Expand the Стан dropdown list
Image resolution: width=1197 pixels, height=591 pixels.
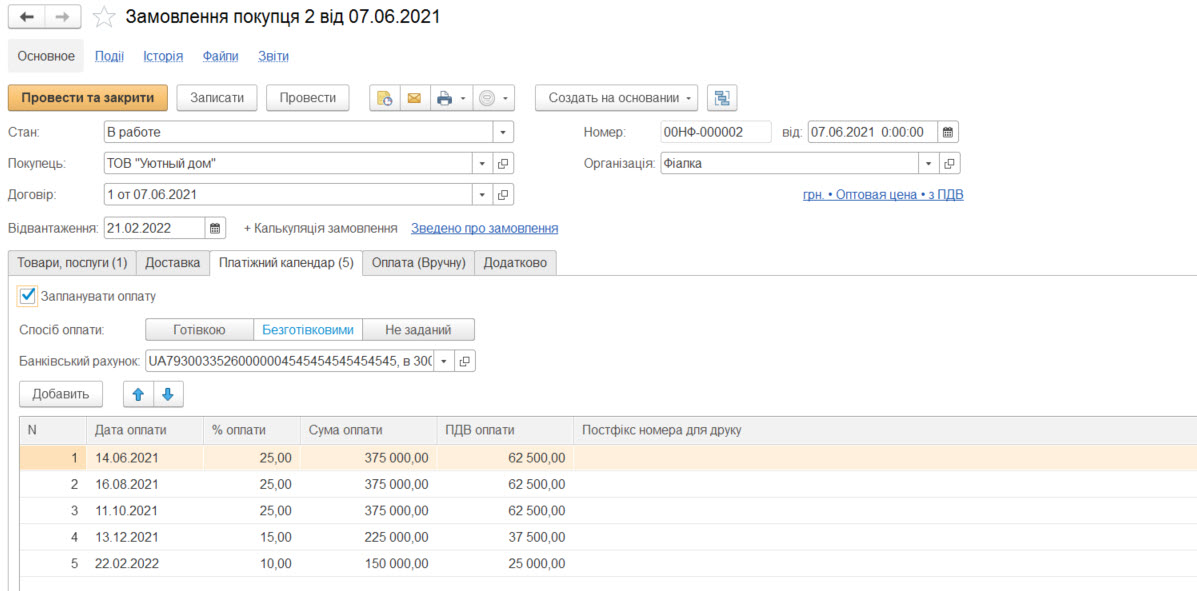click(503, 132)
